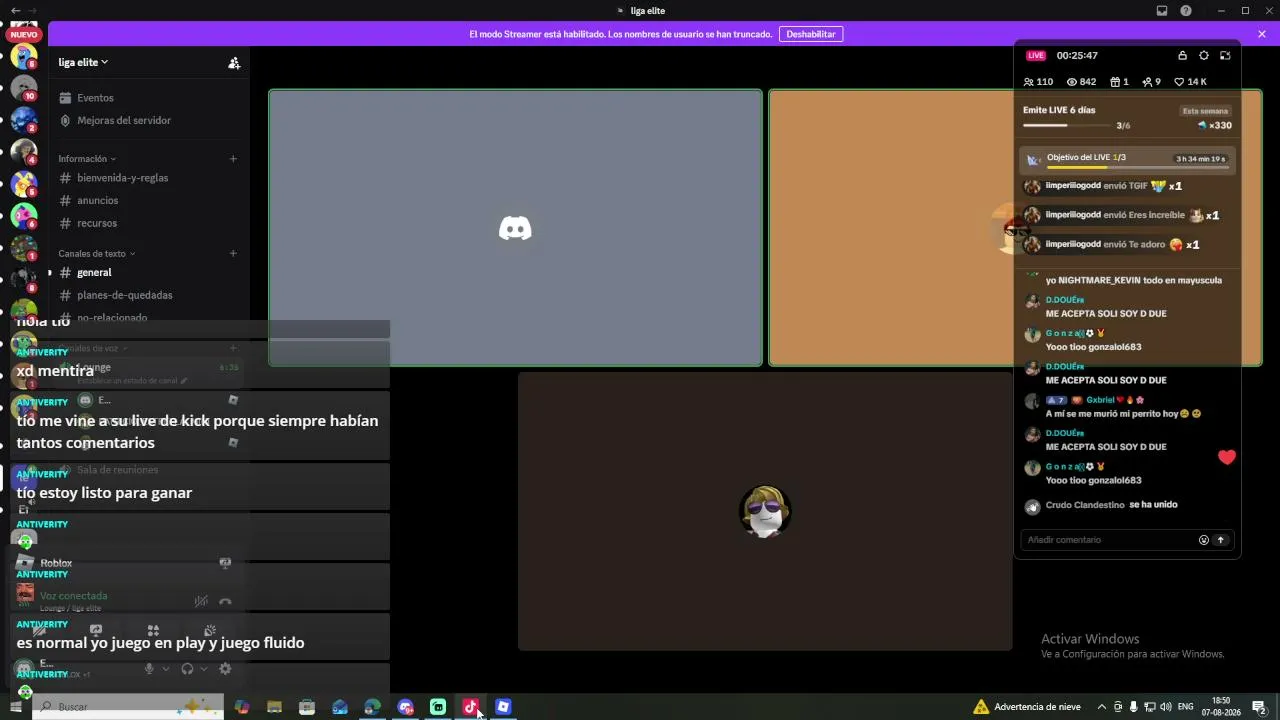Switch to Discord in the taskbar
Screen dimensions: 1280x720
click(x=405, y=707)
